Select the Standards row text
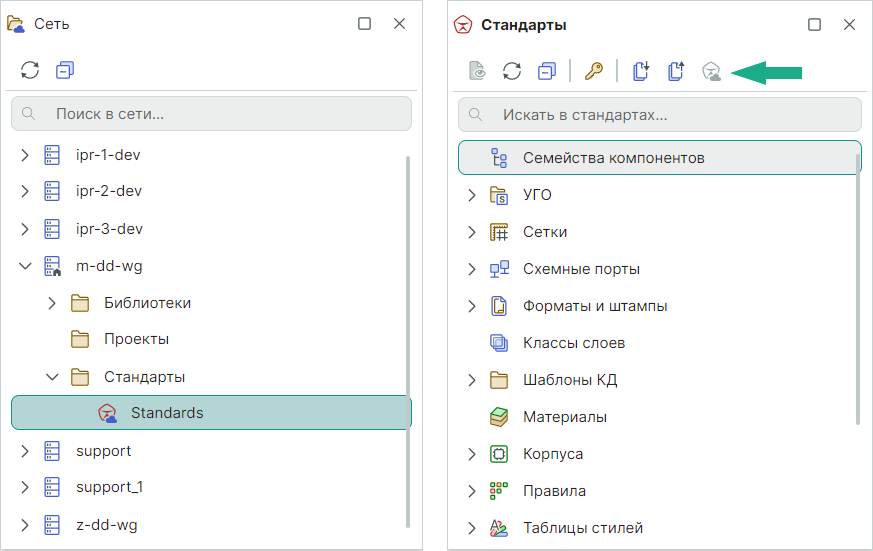Image resolution: width=873 pixels, height=551 pixels. (167, 413)
